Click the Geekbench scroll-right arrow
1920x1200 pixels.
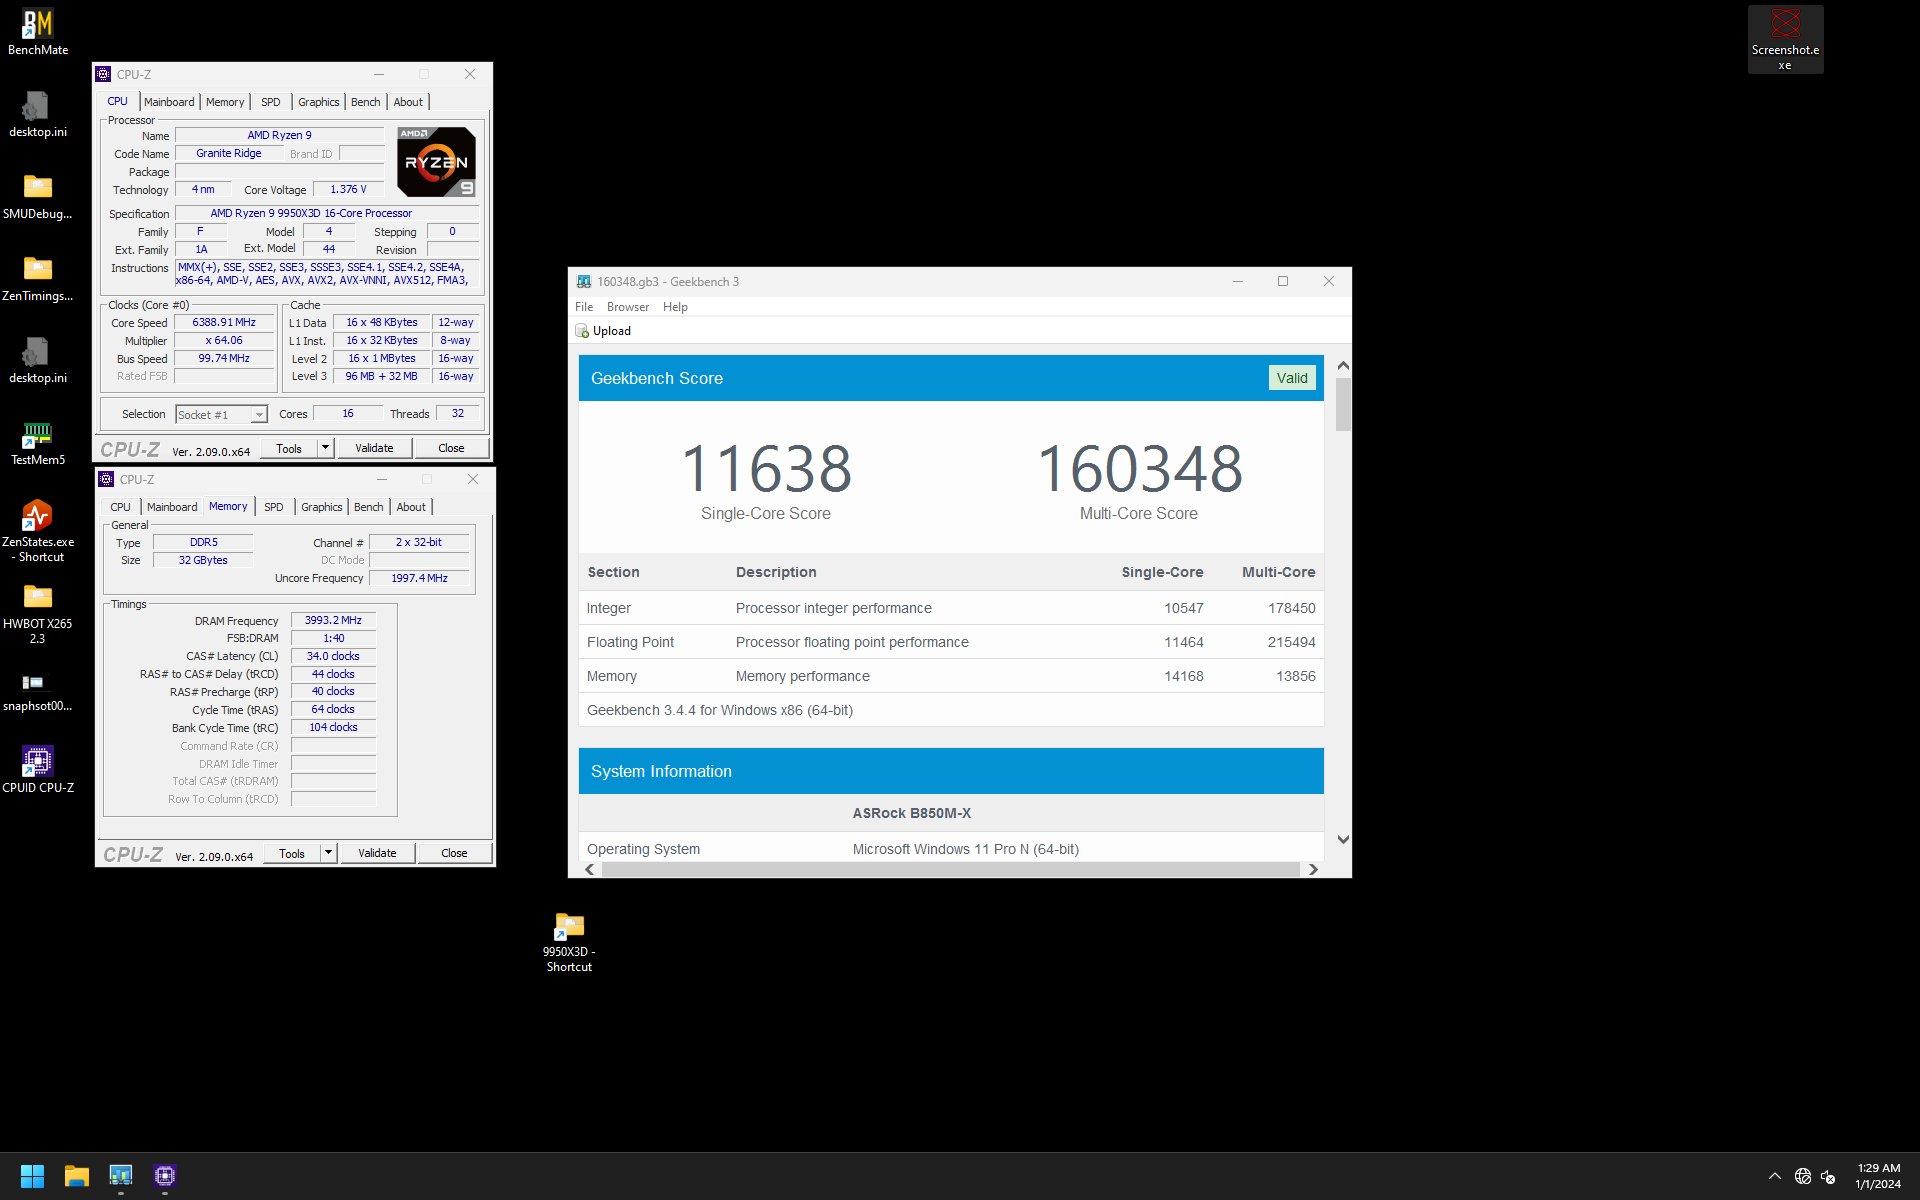1313,869
